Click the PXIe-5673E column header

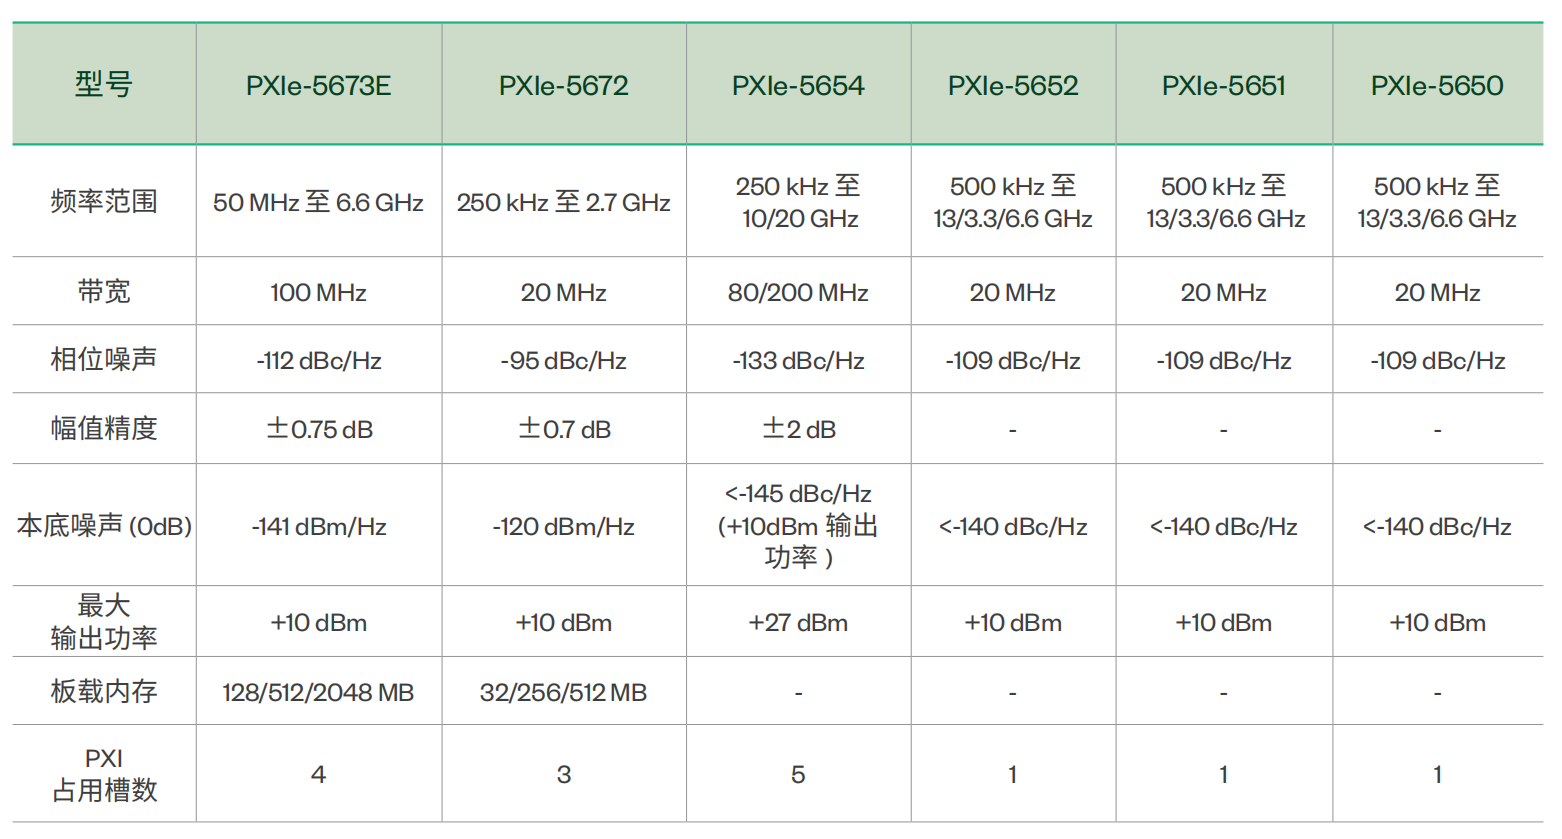pos(318,86)
